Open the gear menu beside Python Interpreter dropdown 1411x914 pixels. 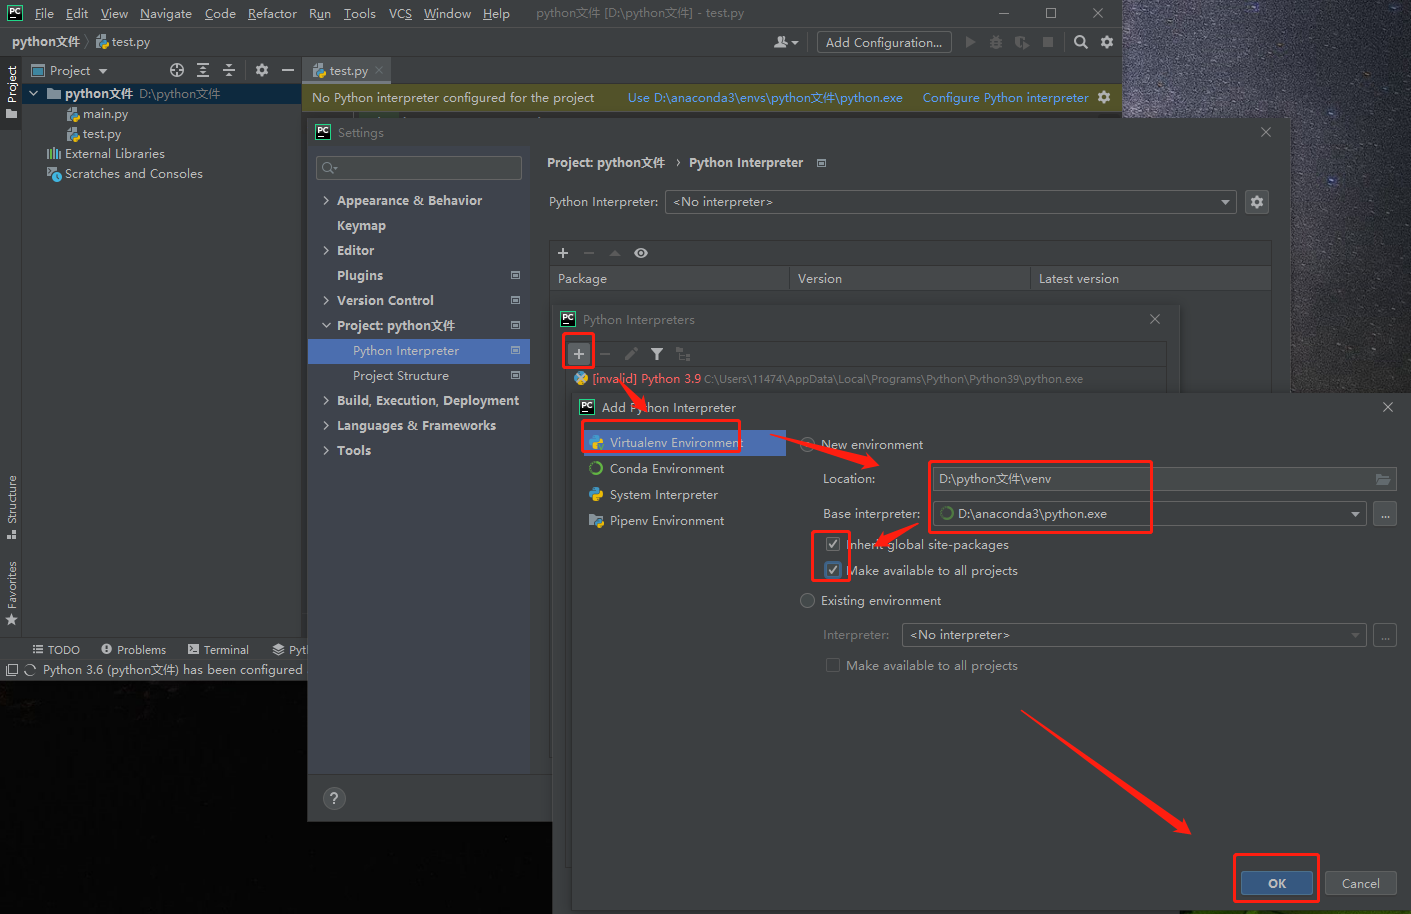[x=1257, y=202]
